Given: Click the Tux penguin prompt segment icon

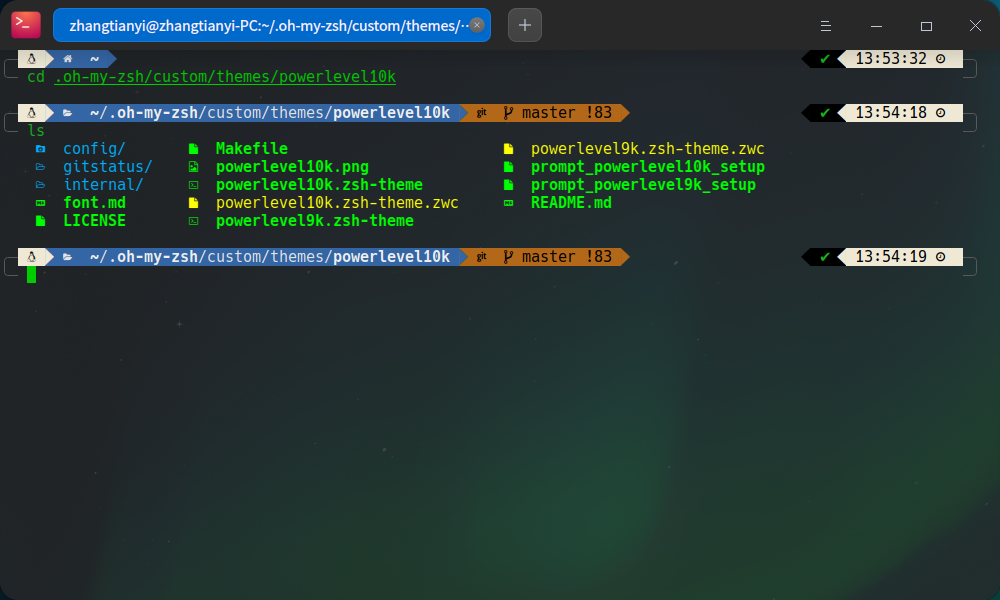Looking at the screenshot, I should tap(34, 112).
